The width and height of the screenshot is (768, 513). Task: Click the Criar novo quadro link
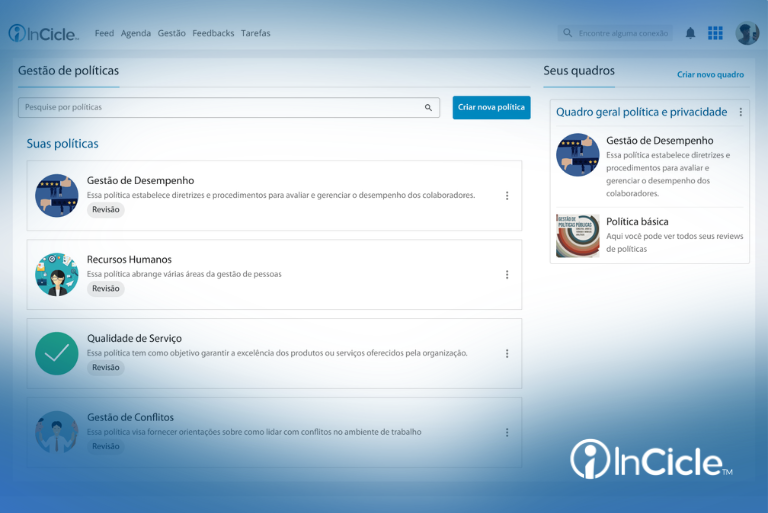click(710, 74)
